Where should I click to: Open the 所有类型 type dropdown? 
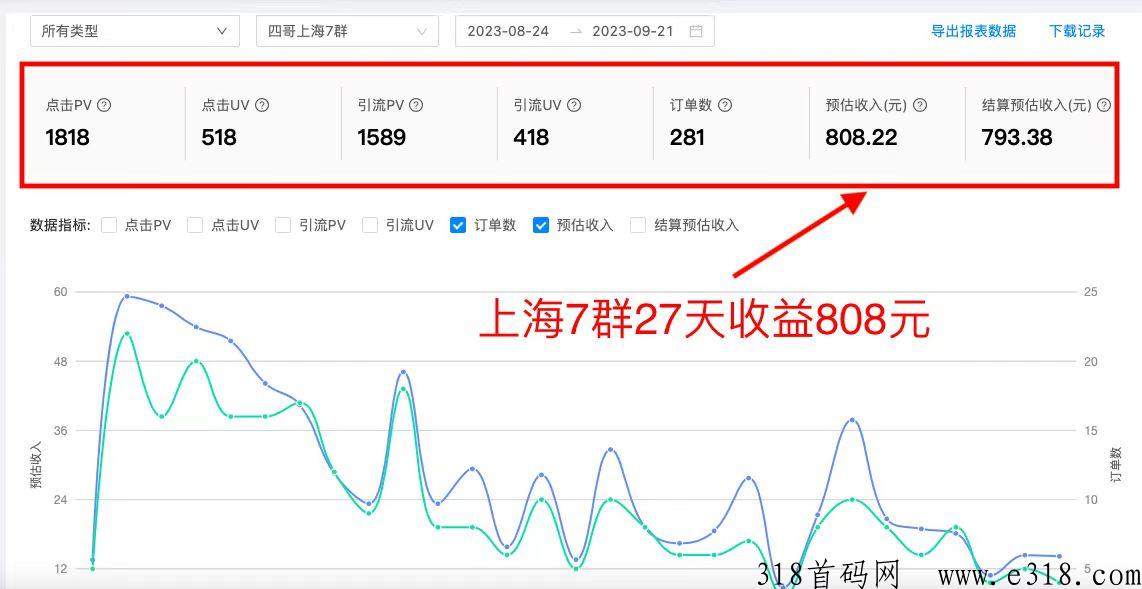tap(135, 31)
